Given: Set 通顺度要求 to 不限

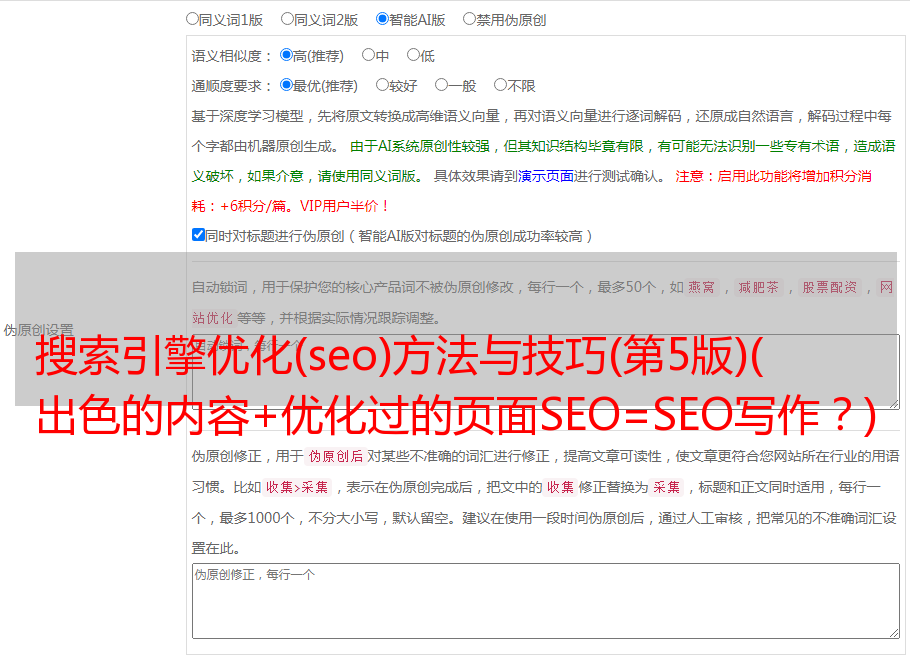Looking at the screenshot, I should (500, 85).
